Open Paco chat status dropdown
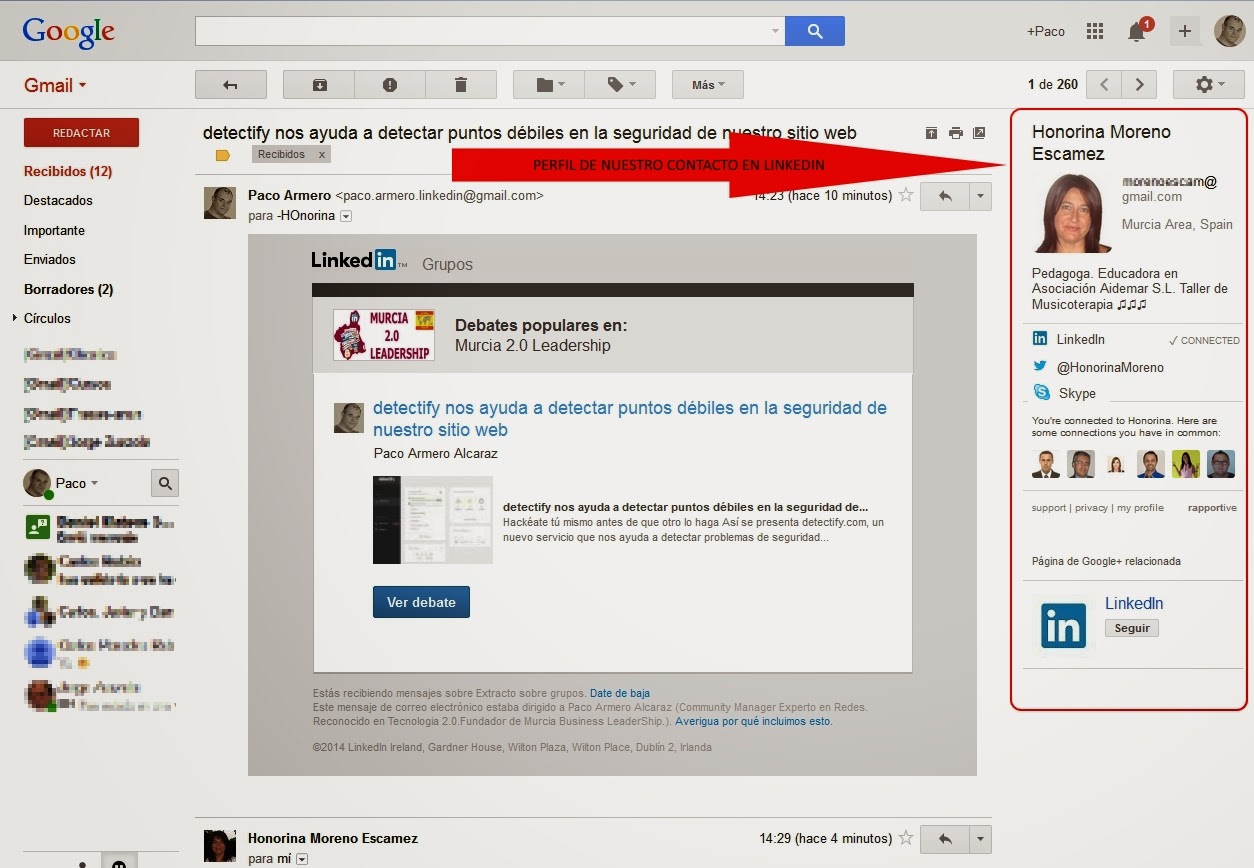The width and height of the screenshot is (1254, 868). click(94, 483)
